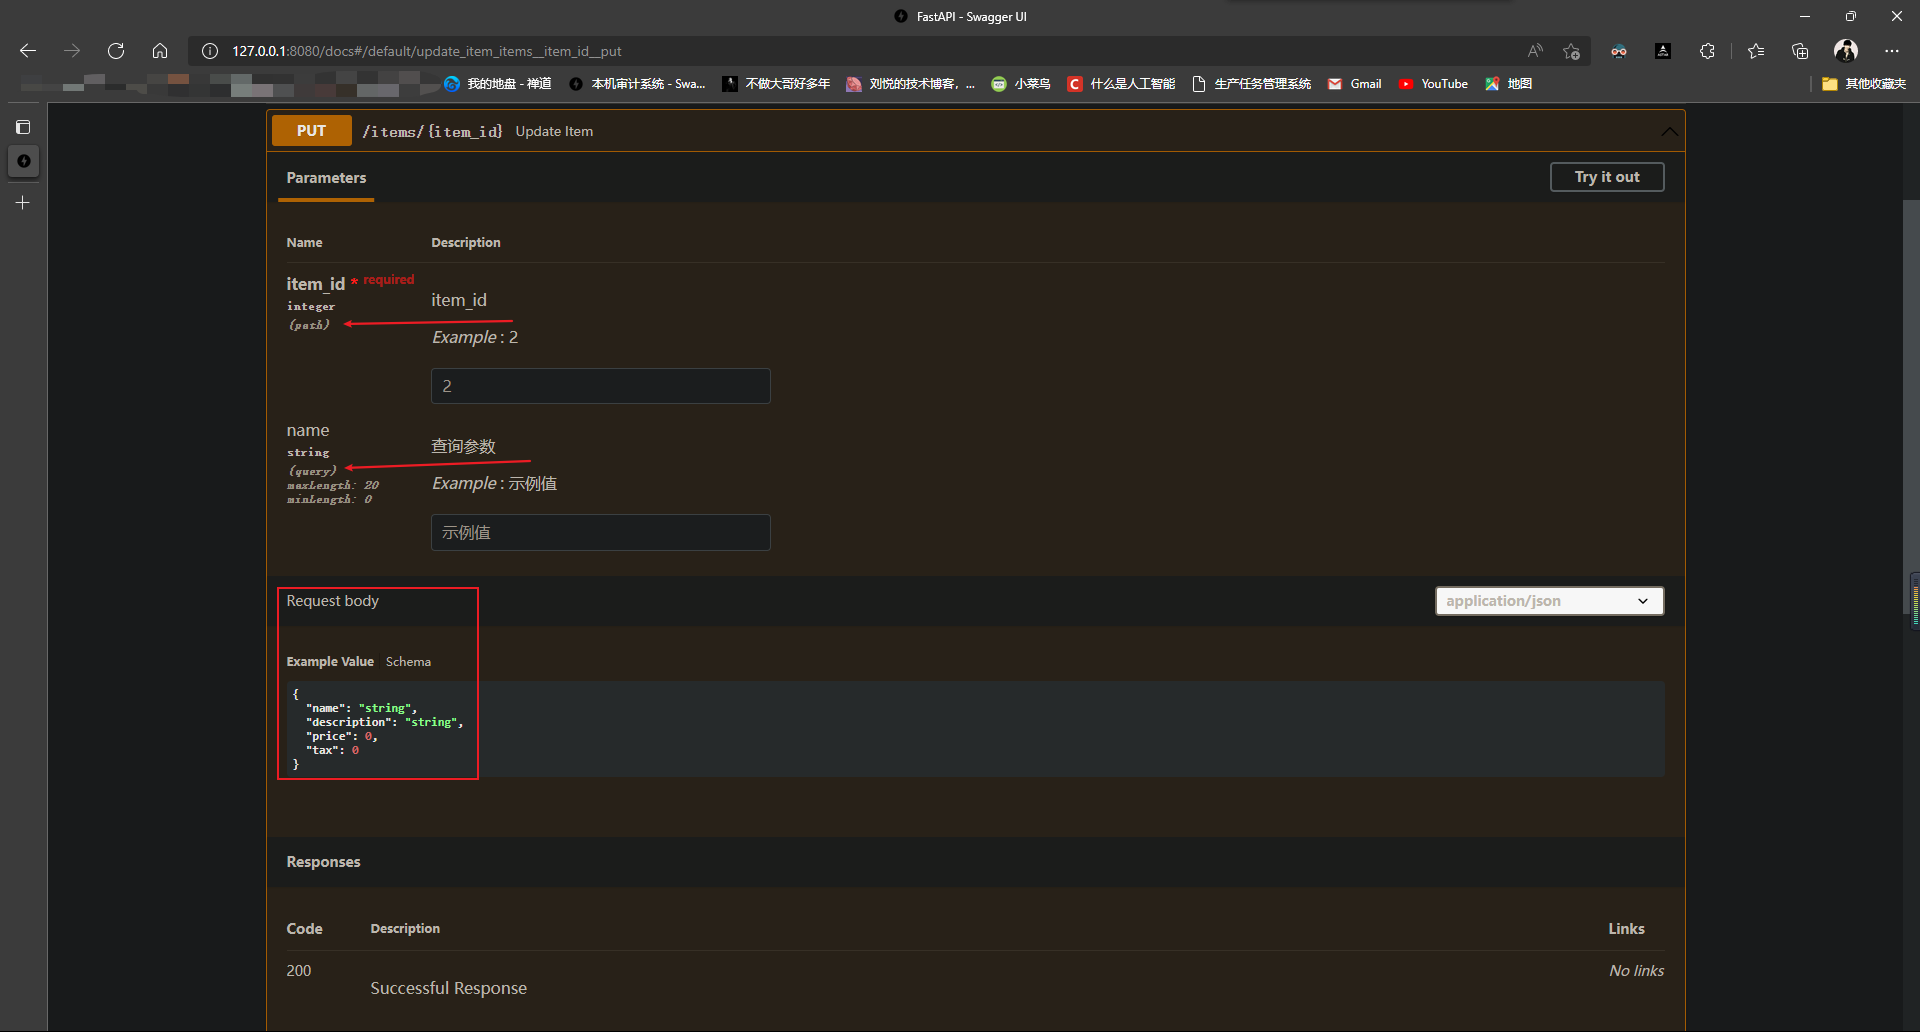Click the user profile avatar
Image resolution: width=1920 pixels, height=1032 pixels.
[x=1846, y=51]
